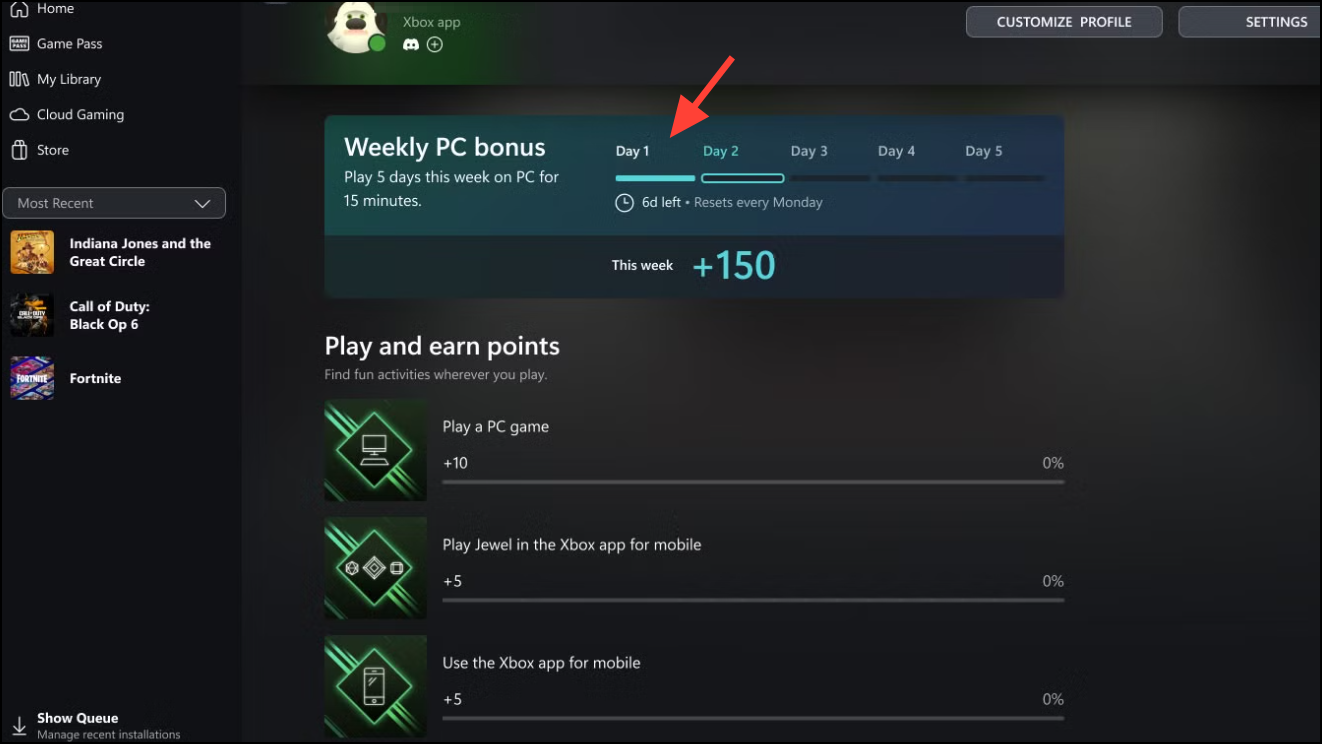Click the Discord linked account icon
Viewport: 1322px width, 744px height.
click(x=411, y=45)
